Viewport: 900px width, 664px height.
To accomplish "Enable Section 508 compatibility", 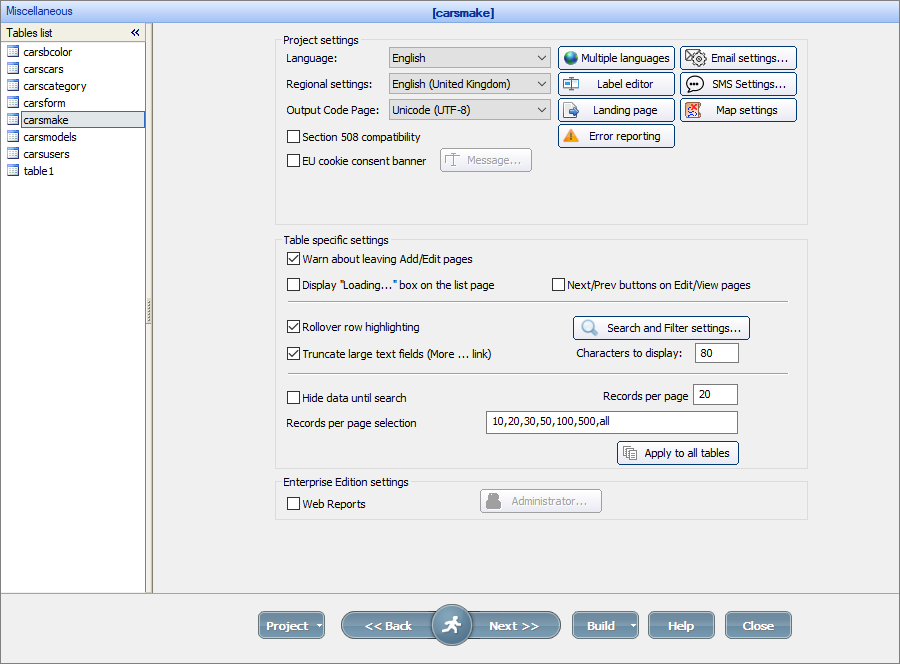I will click(294, 139).
